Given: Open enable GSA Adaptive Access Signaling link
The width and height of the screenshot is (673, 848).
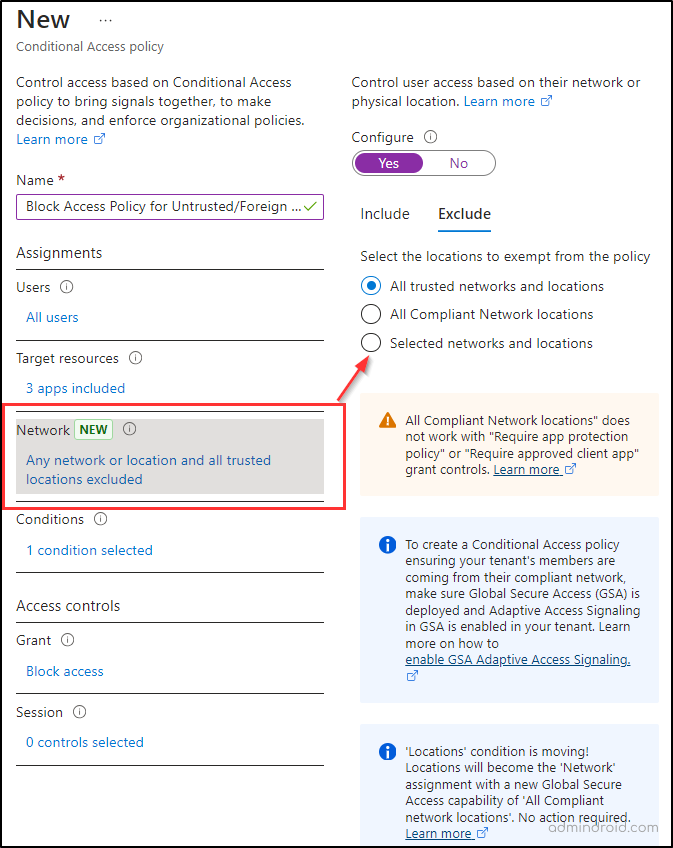Looking at the screenshot, I should [x=518, y=659].
